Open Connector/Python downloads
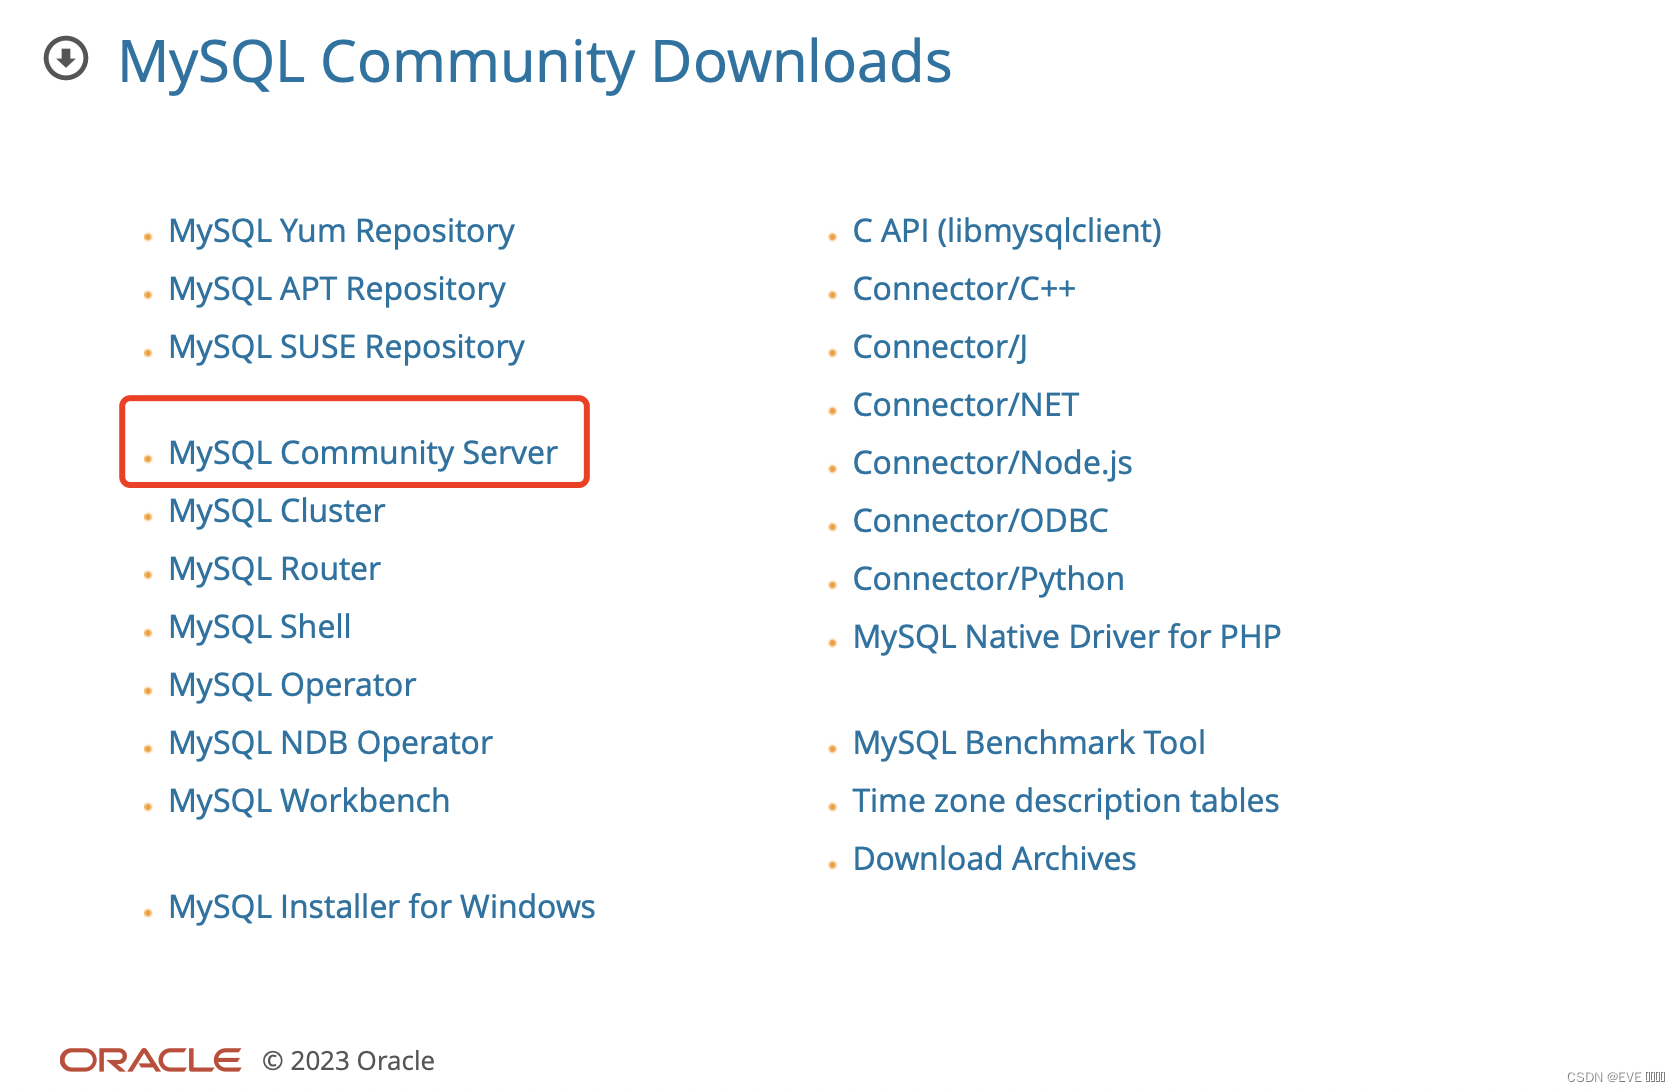 (987, 578)
